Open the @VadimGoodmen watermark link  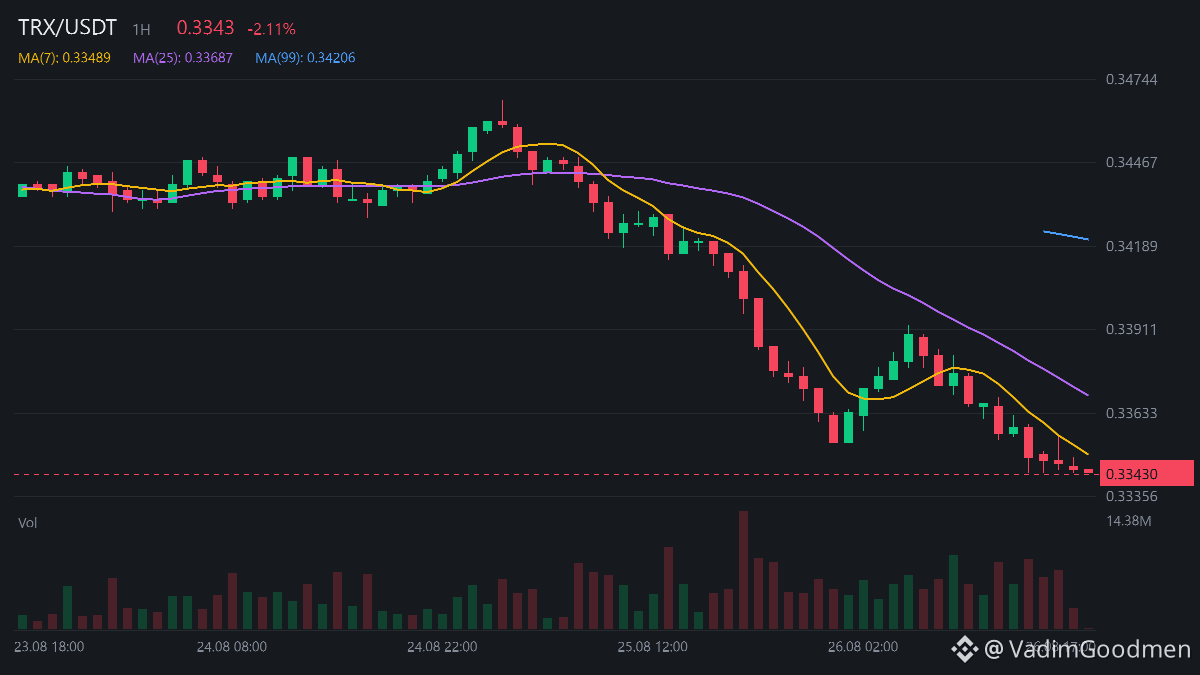[x=1088, y=650]
